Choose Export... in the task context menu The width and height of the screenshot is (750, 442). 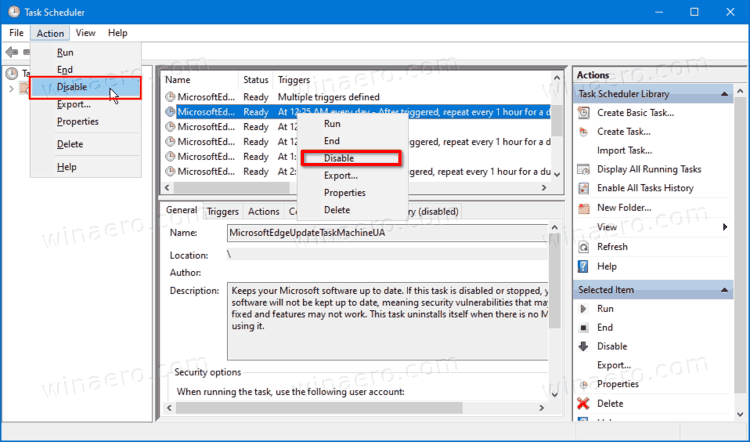353,176
